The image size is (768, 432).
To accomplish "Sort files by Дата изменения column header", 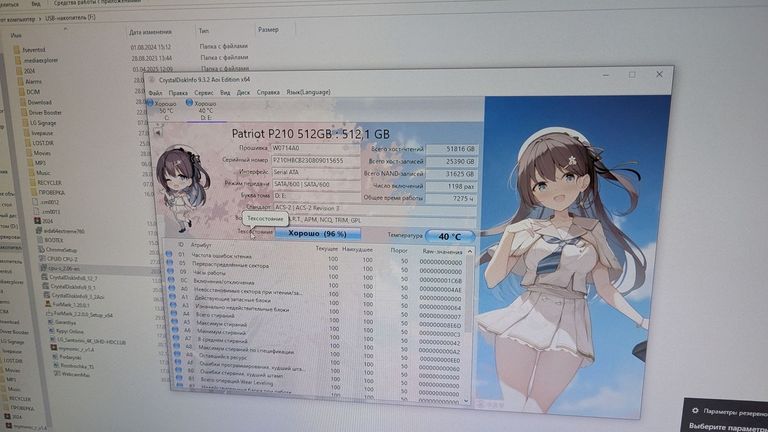I will pyautogui.click(x=150, y=31).
